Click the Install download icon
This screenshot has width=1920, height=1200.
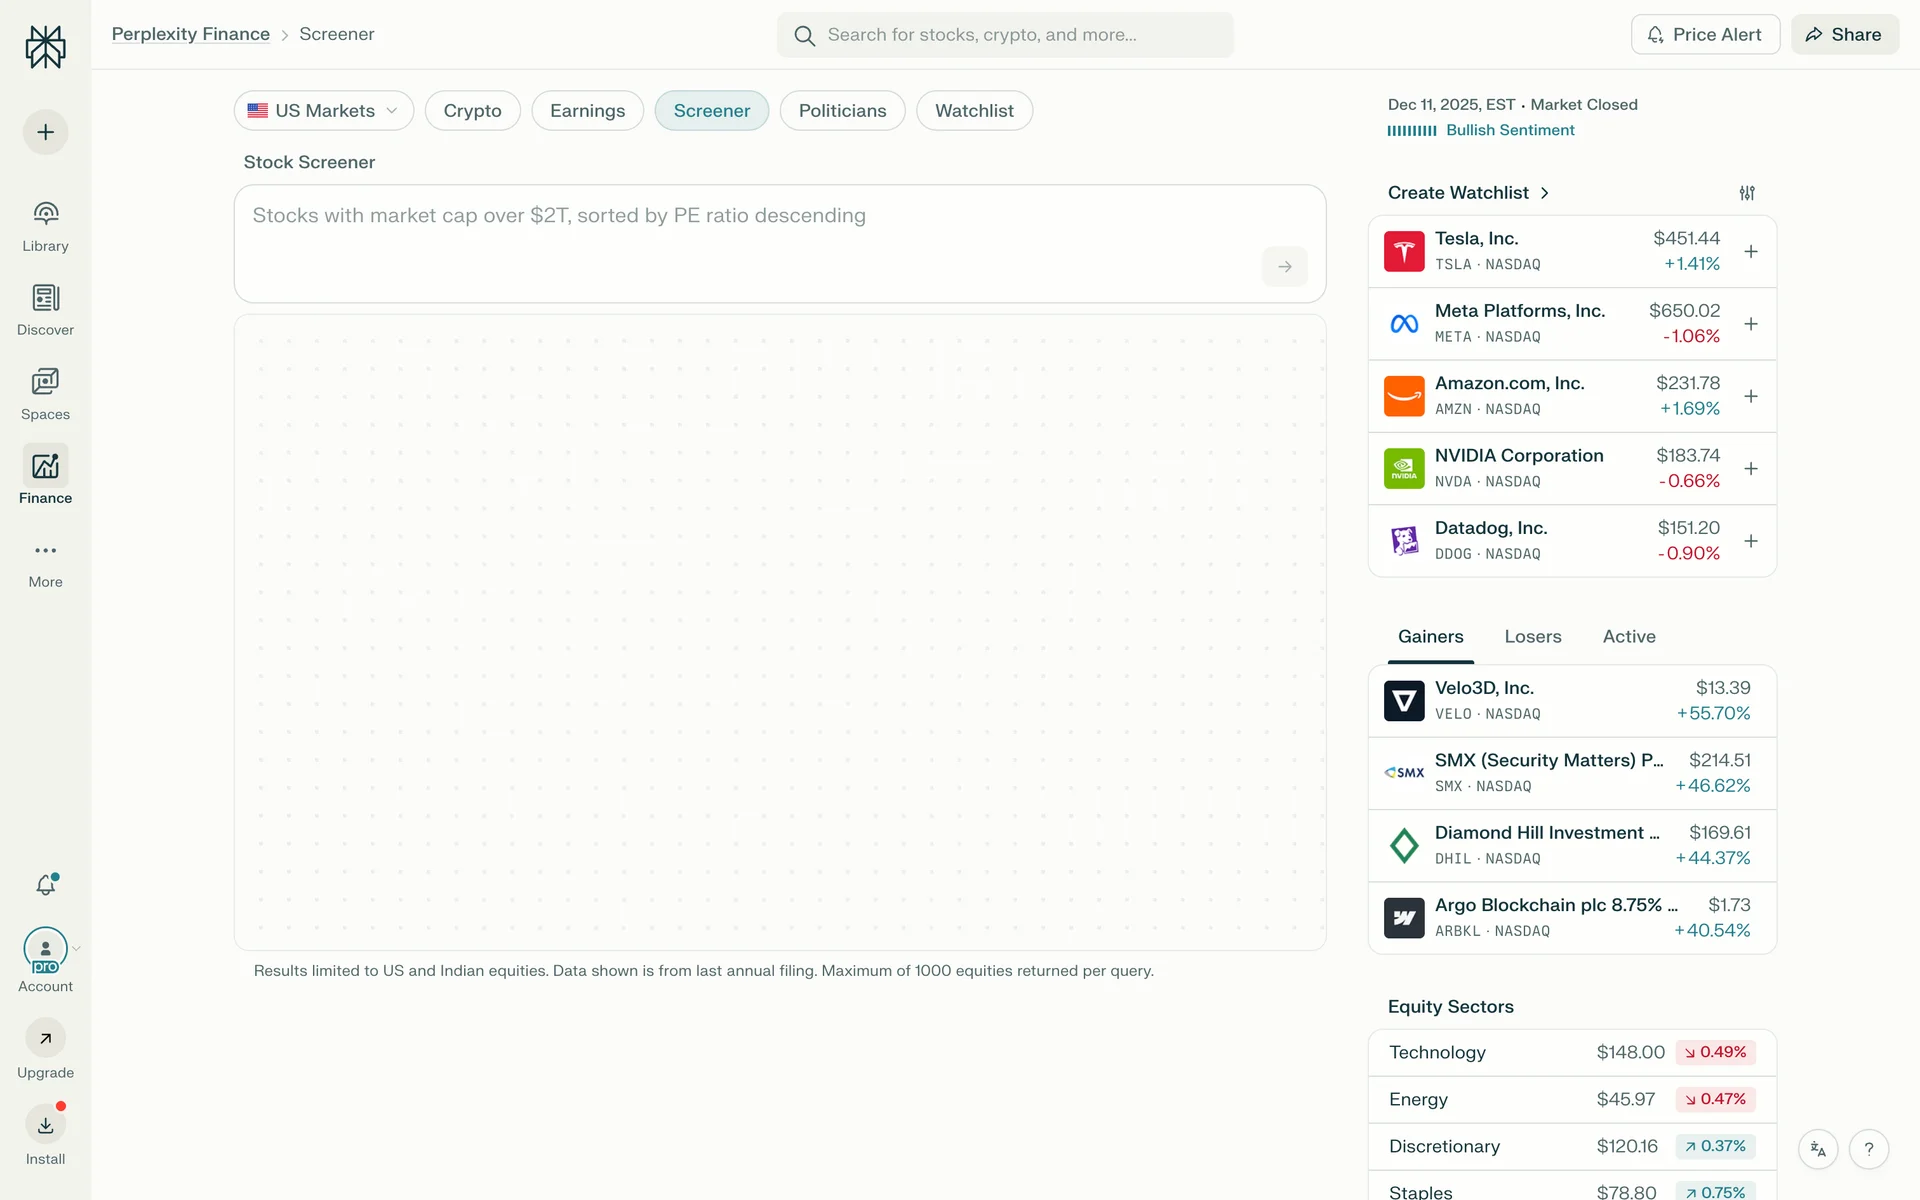pos(45,1126)
